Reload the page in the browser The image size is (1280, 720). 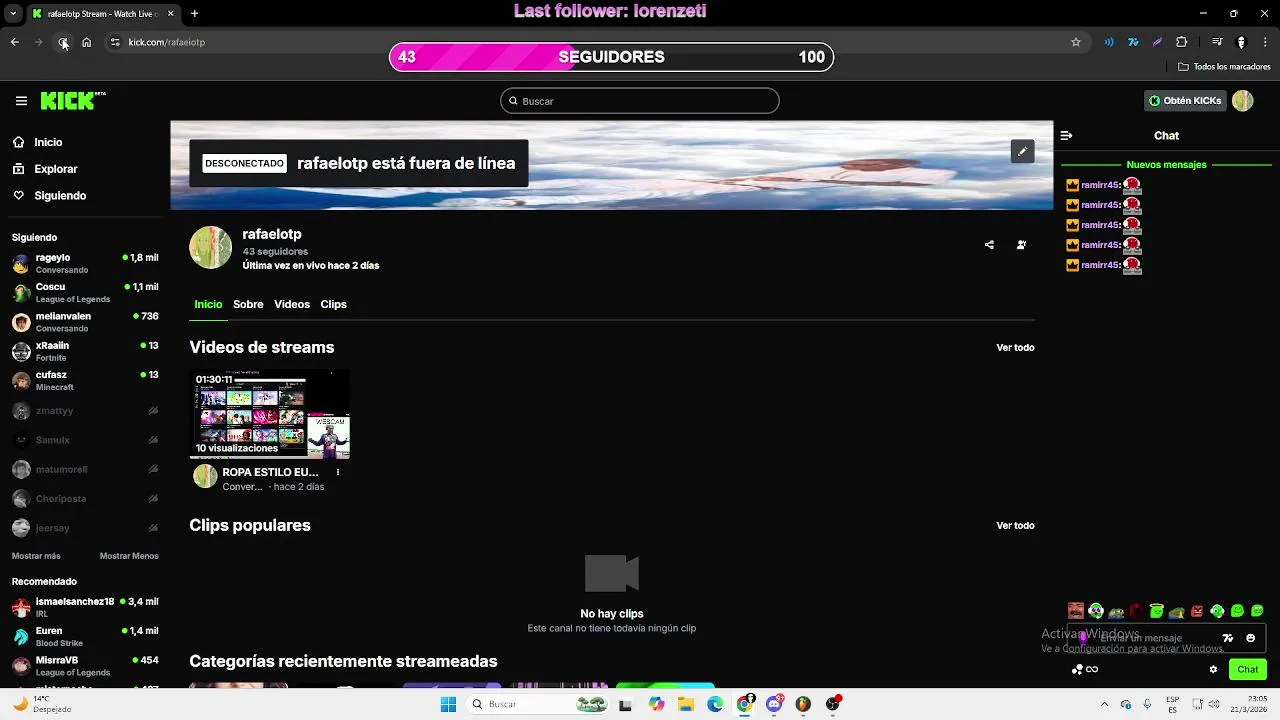(63, 42)
